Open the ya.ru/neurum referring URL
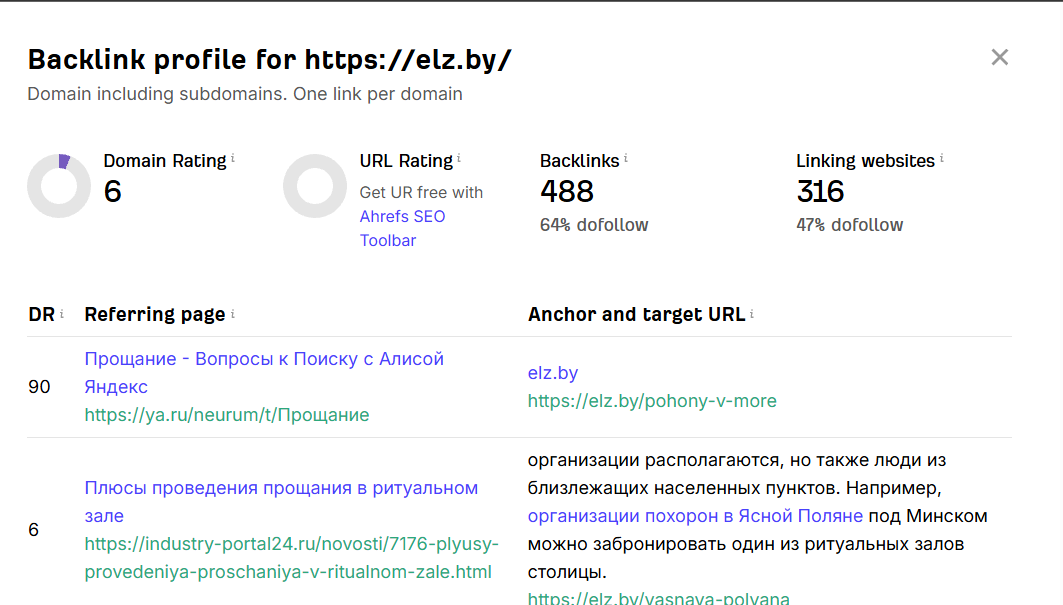 click(226, 414)
